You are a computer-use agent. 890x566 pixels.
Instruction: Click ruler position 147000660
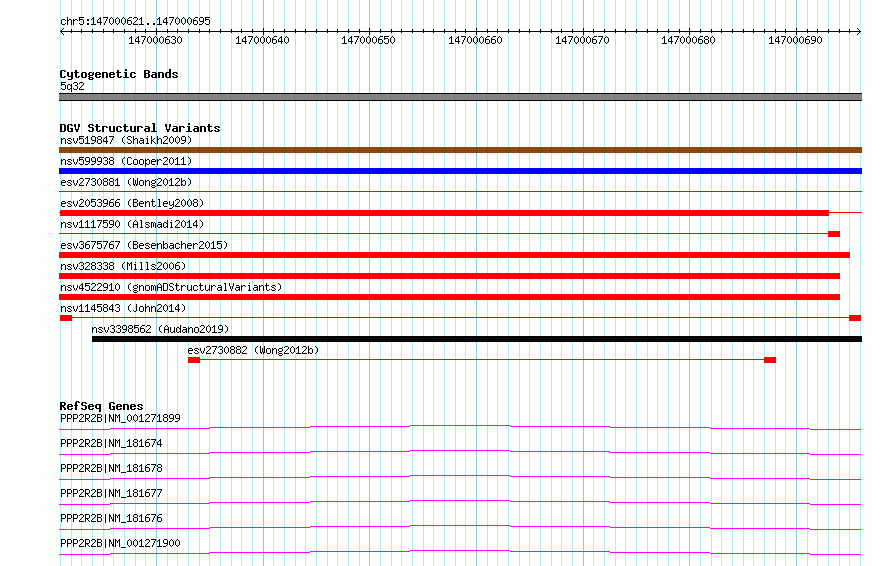476,40
